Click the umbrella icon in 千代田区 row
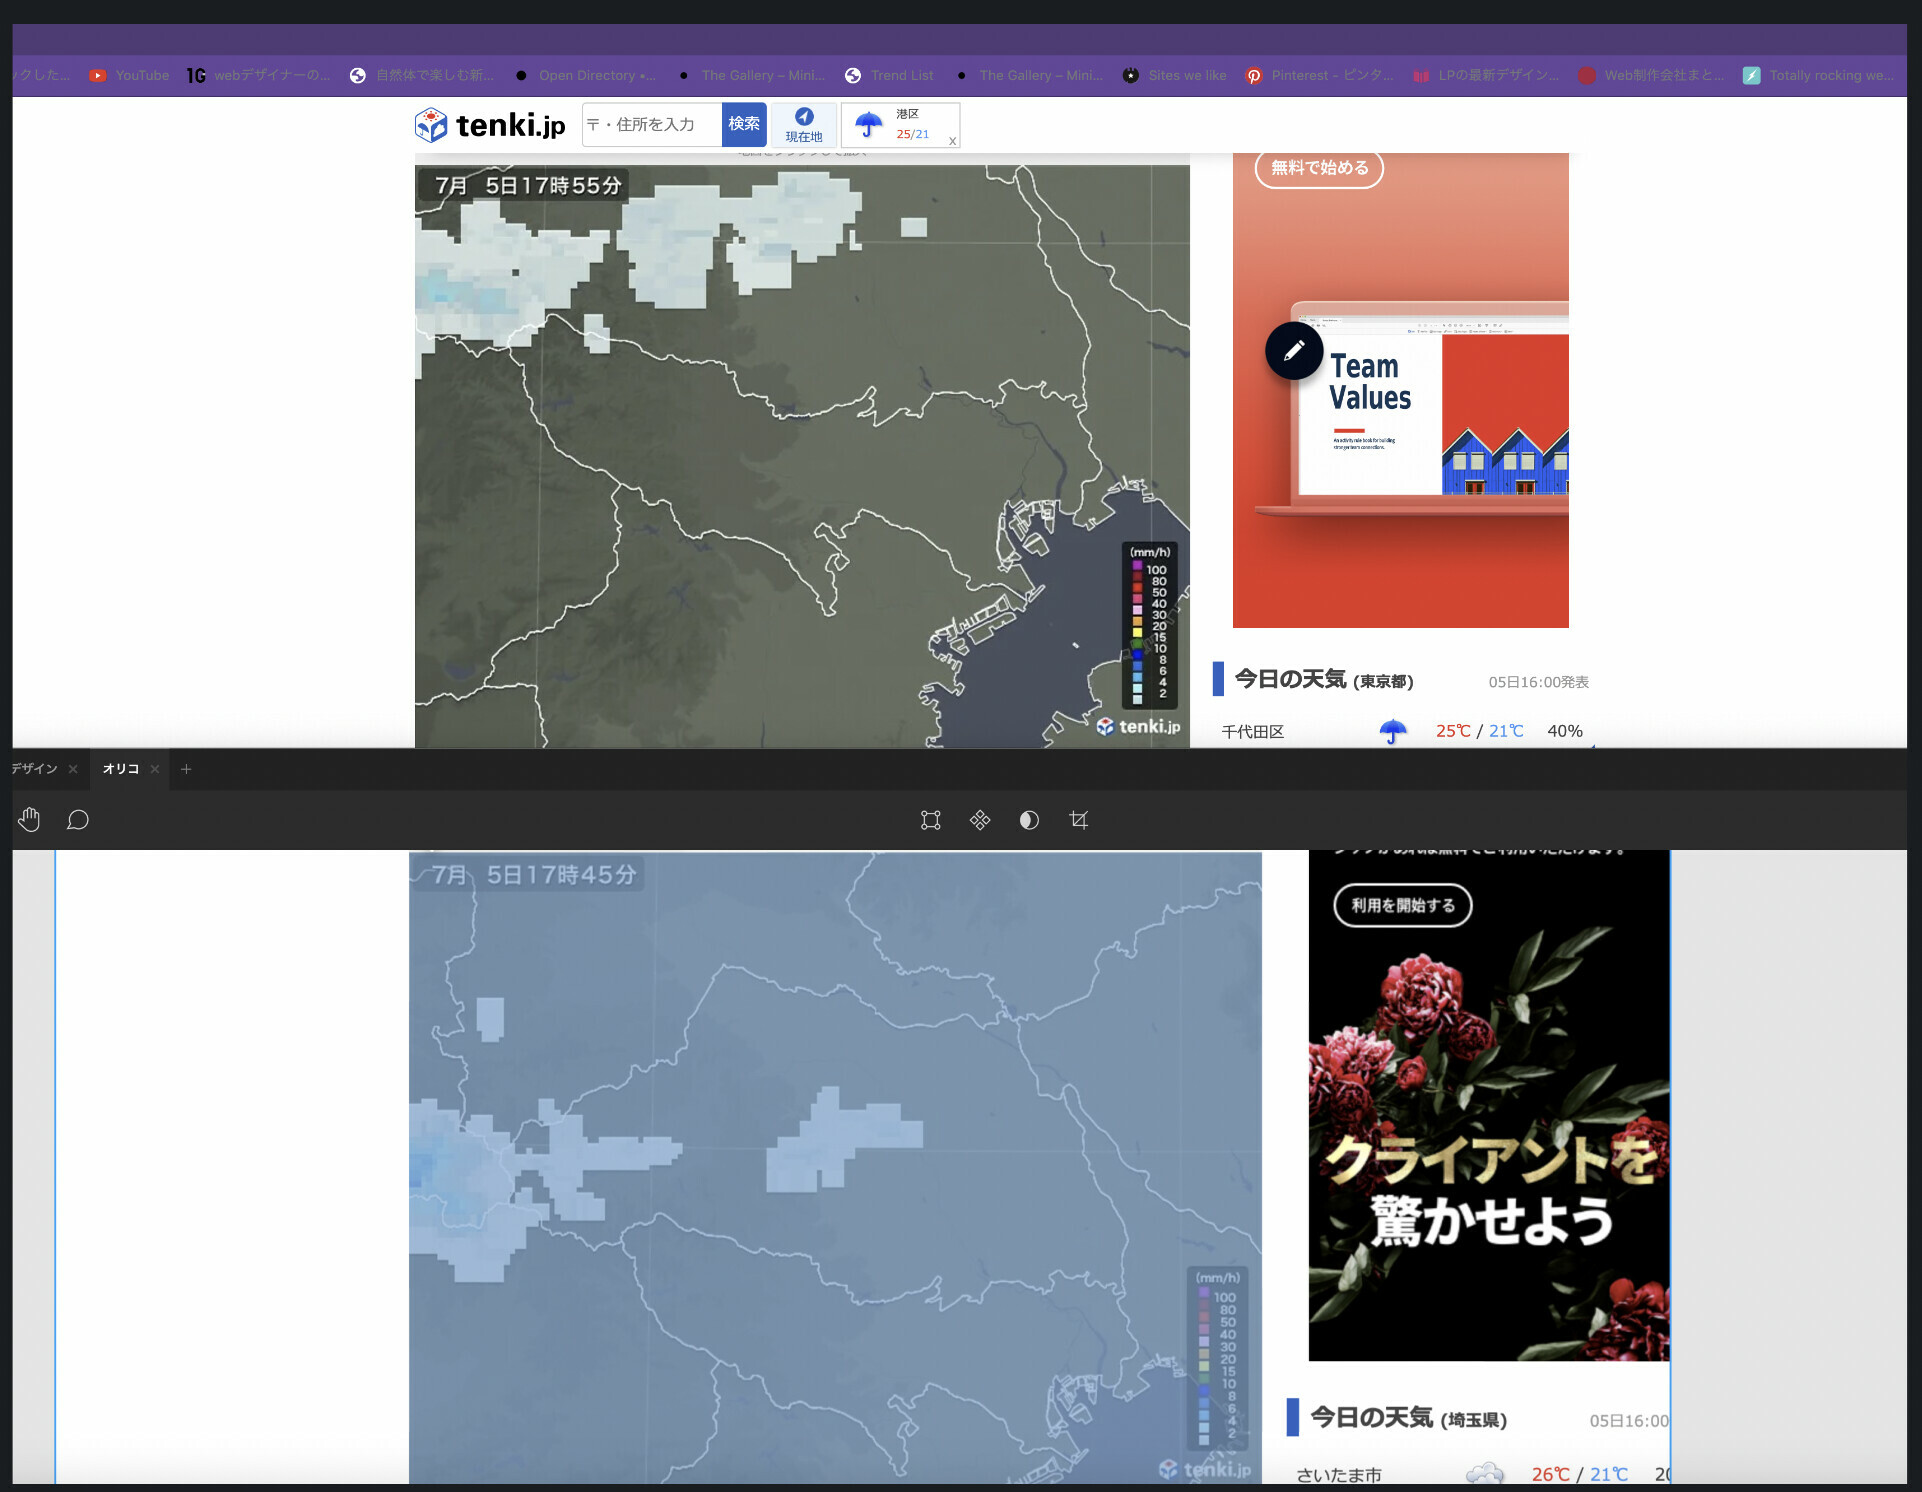The image size is (1922, 1492). [1392, 731]
